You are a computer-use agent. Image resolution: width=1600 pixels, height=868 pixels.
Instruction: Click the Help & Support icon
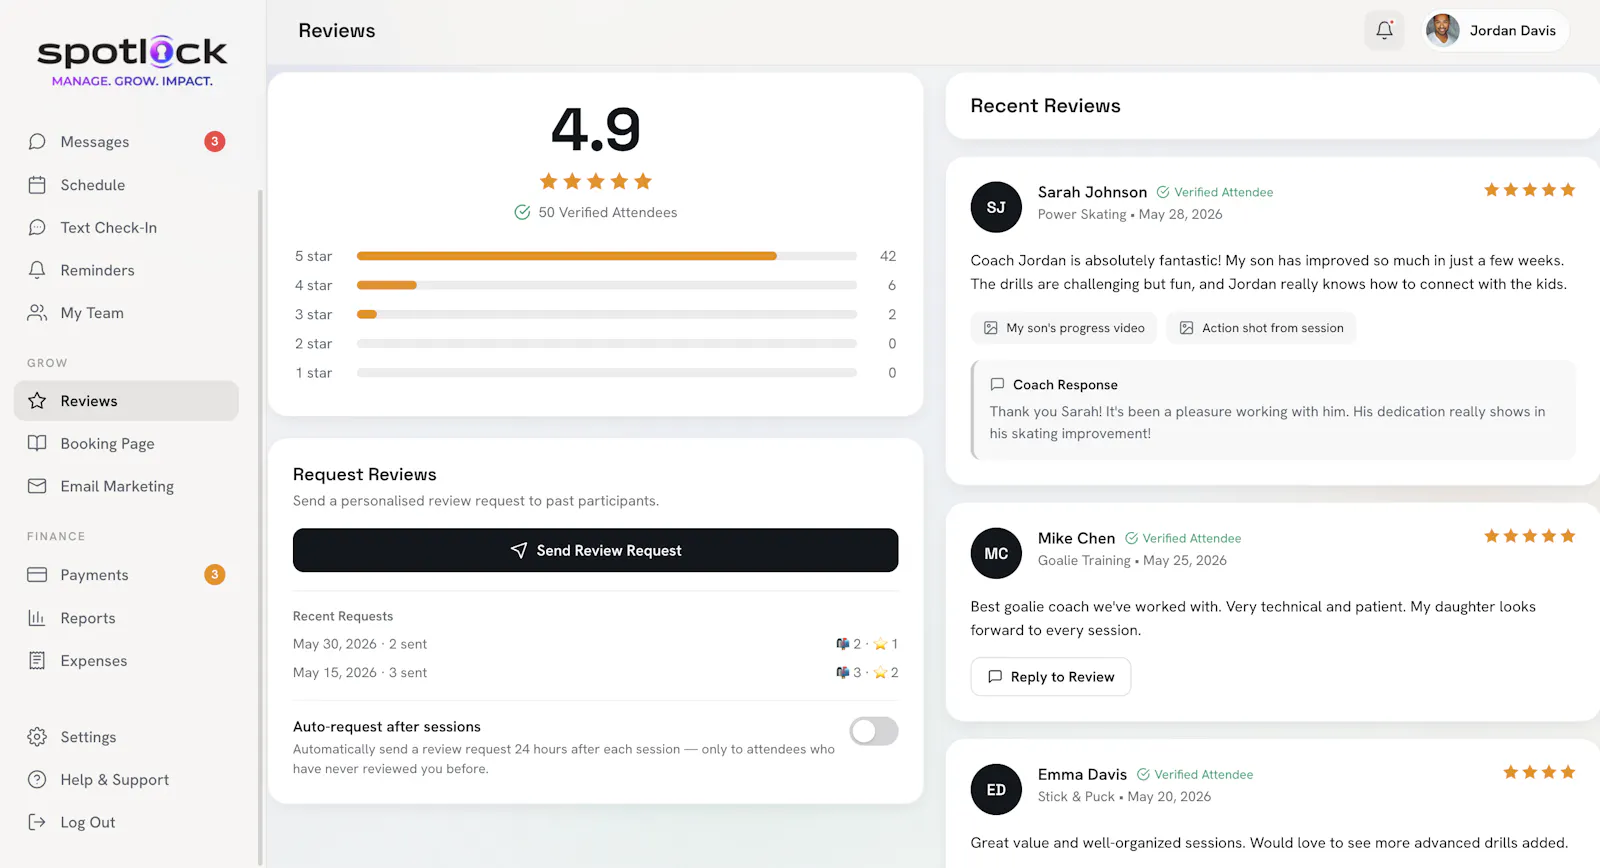pos(37,780)
